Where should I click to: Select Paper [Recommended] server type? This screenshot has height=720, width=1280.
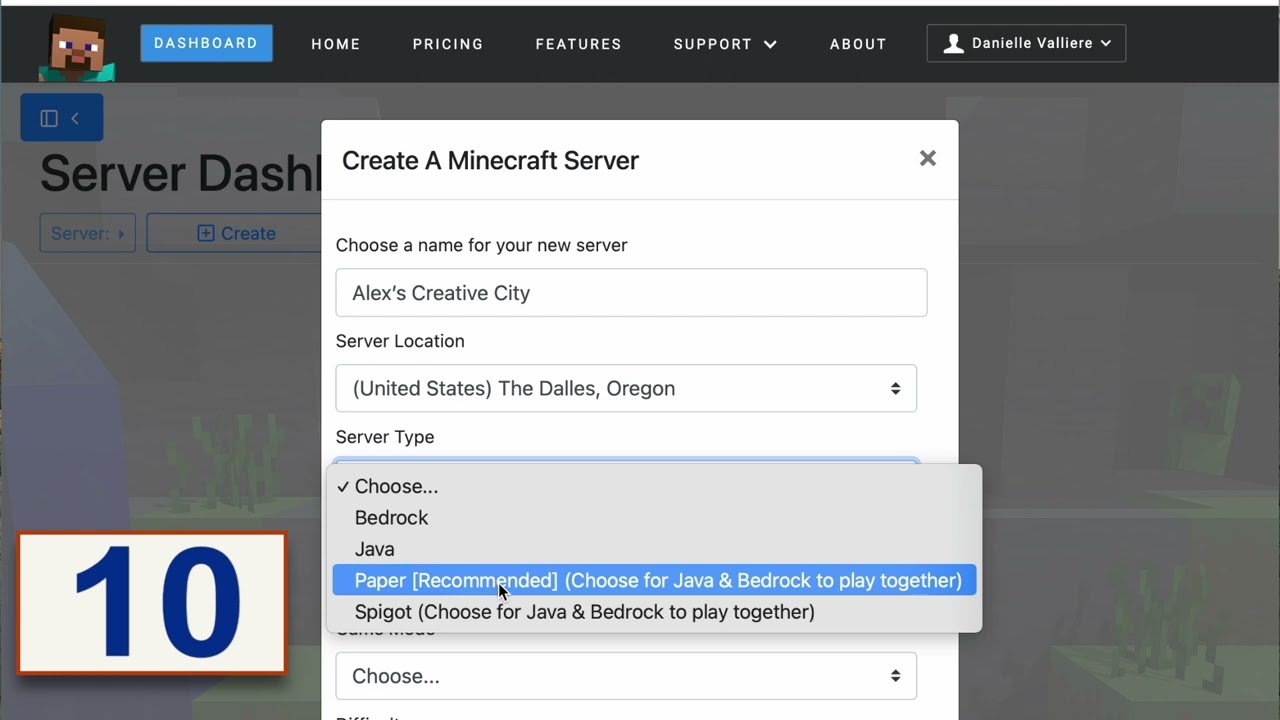654,580
